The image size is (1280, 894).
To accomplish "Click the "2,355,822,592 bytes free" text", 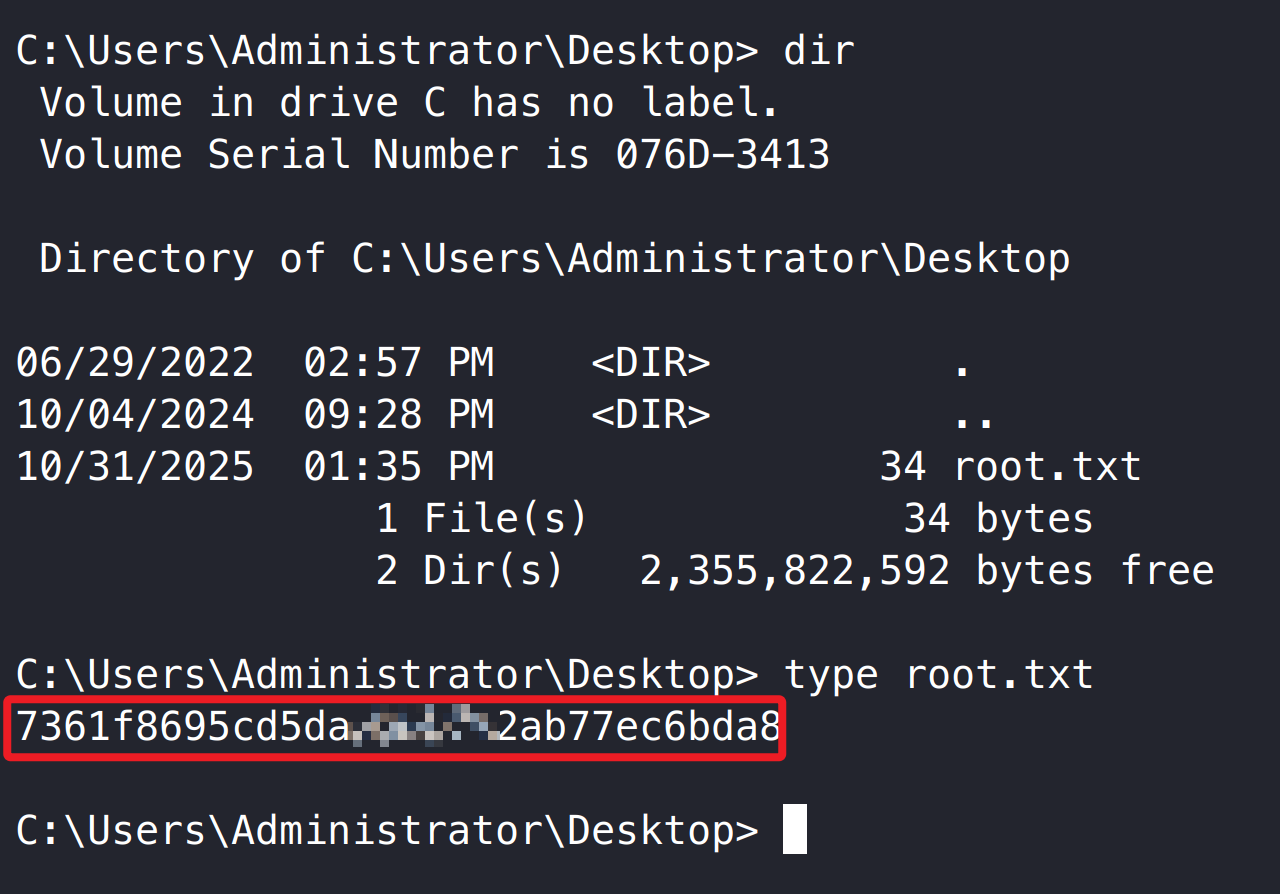I will (x=926, y=570).
